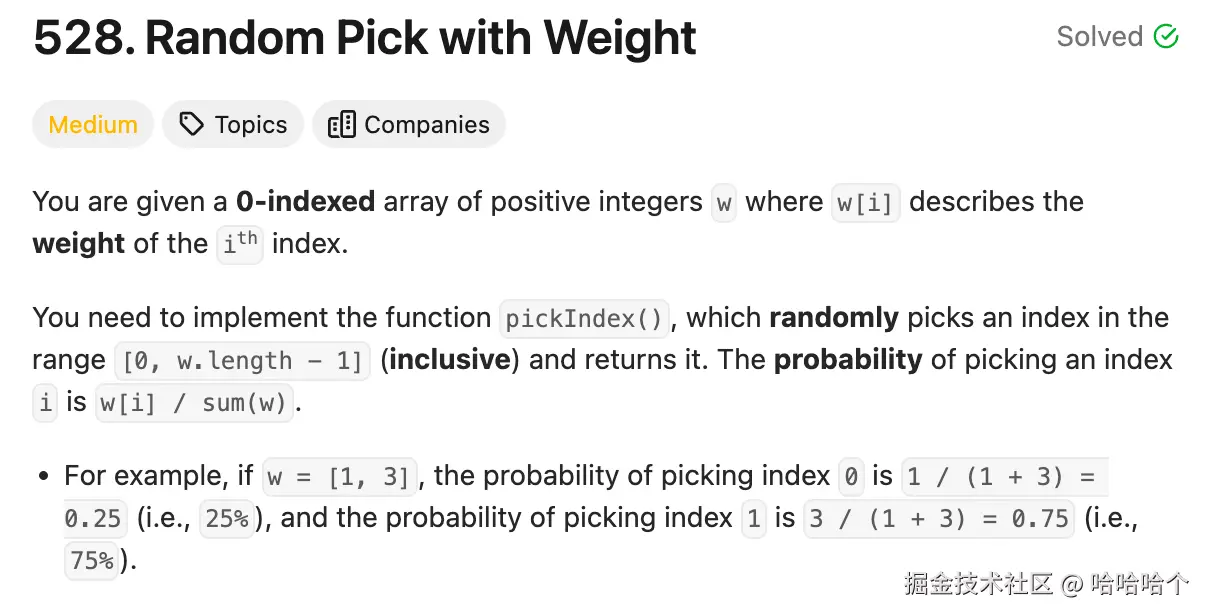Click the "3 / (1 + 3) = 0.75" code

point(938,519)
